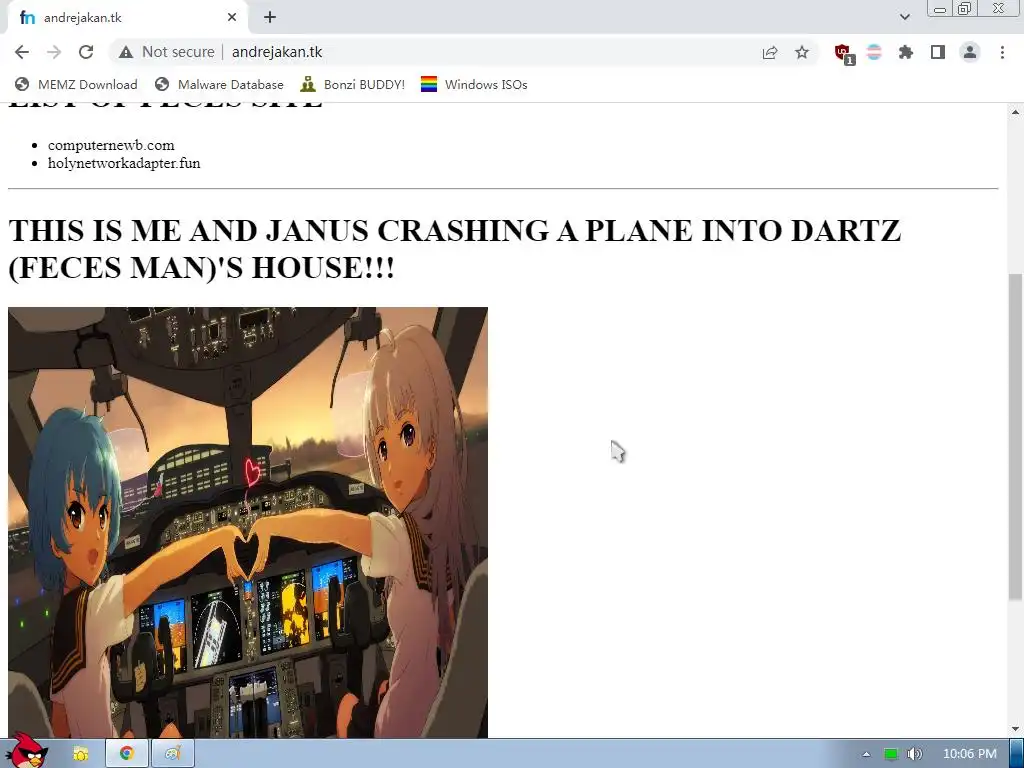The width and height of the screenshot is (1024, 768).
Task: Open the Windows ISOs bookmark
Action: pos(474,84)
